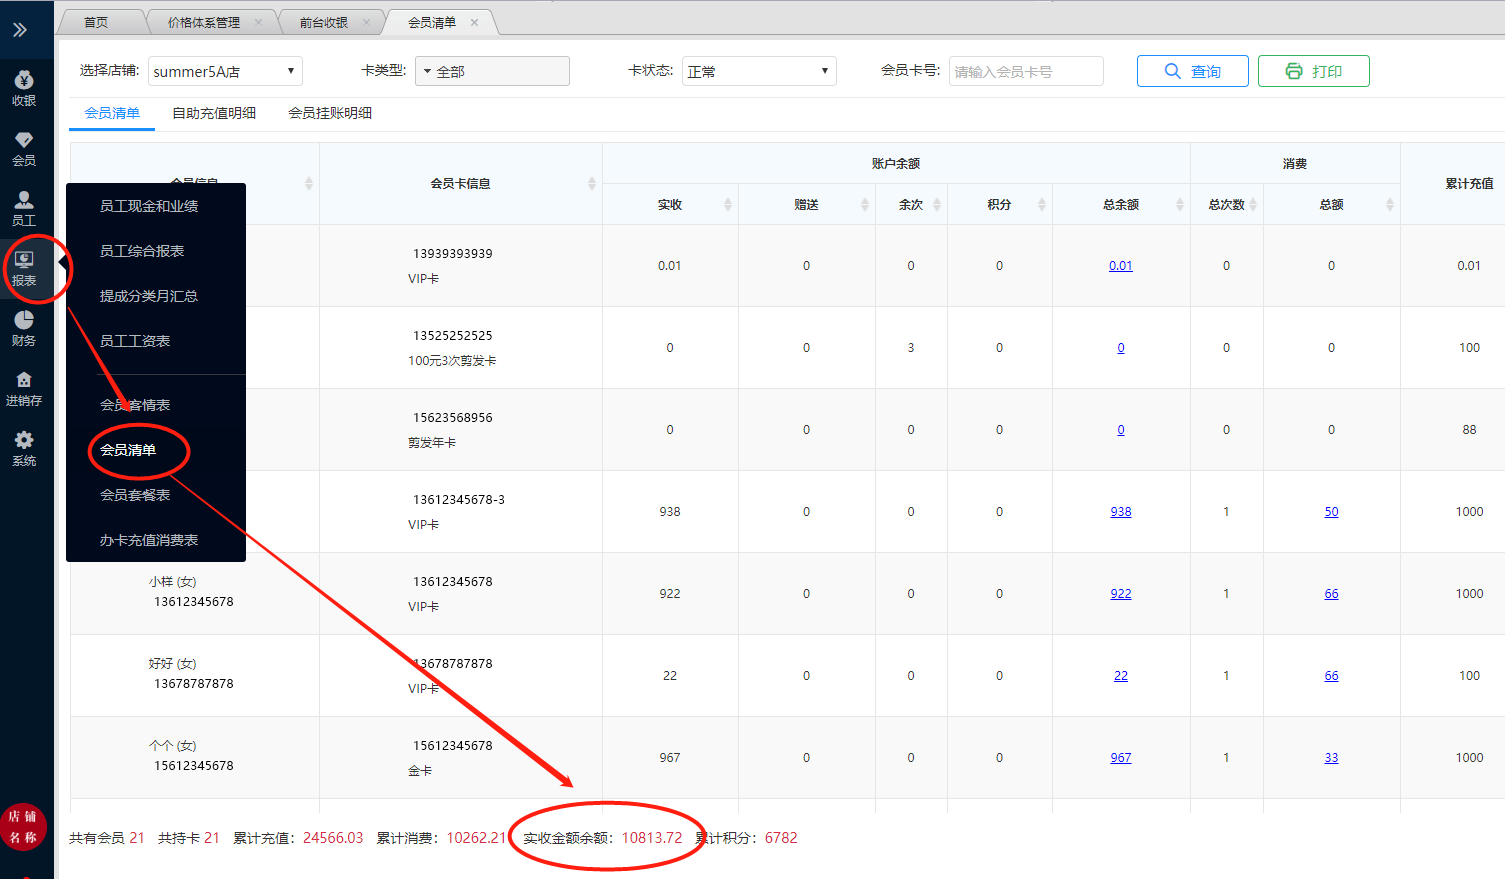The height and width of the screenshot is (879, 1505).
Task: Click member name 好好 (女)
Action: (173, 664)
